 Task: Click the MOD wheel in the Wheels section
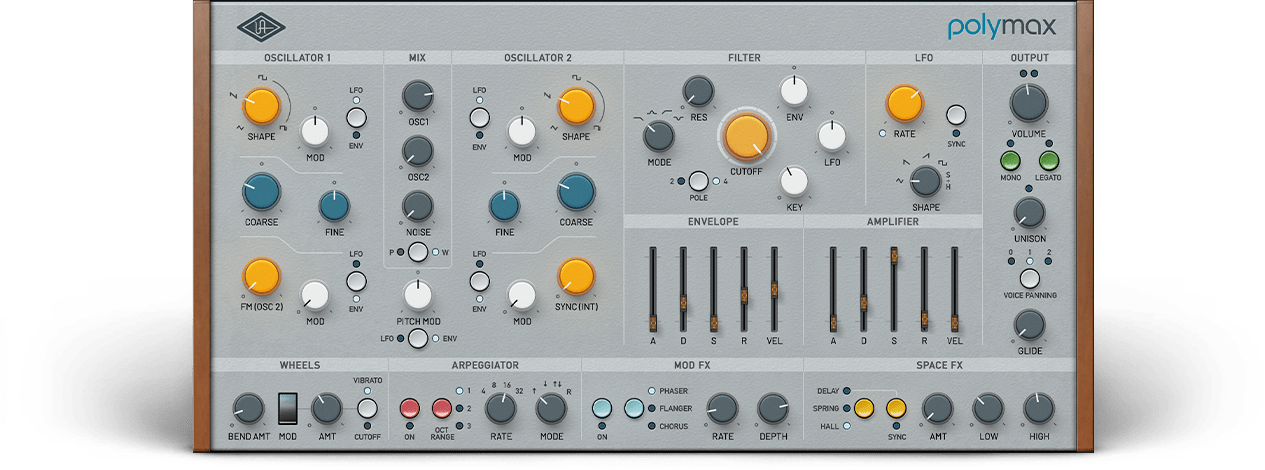[x=287, y=408]
